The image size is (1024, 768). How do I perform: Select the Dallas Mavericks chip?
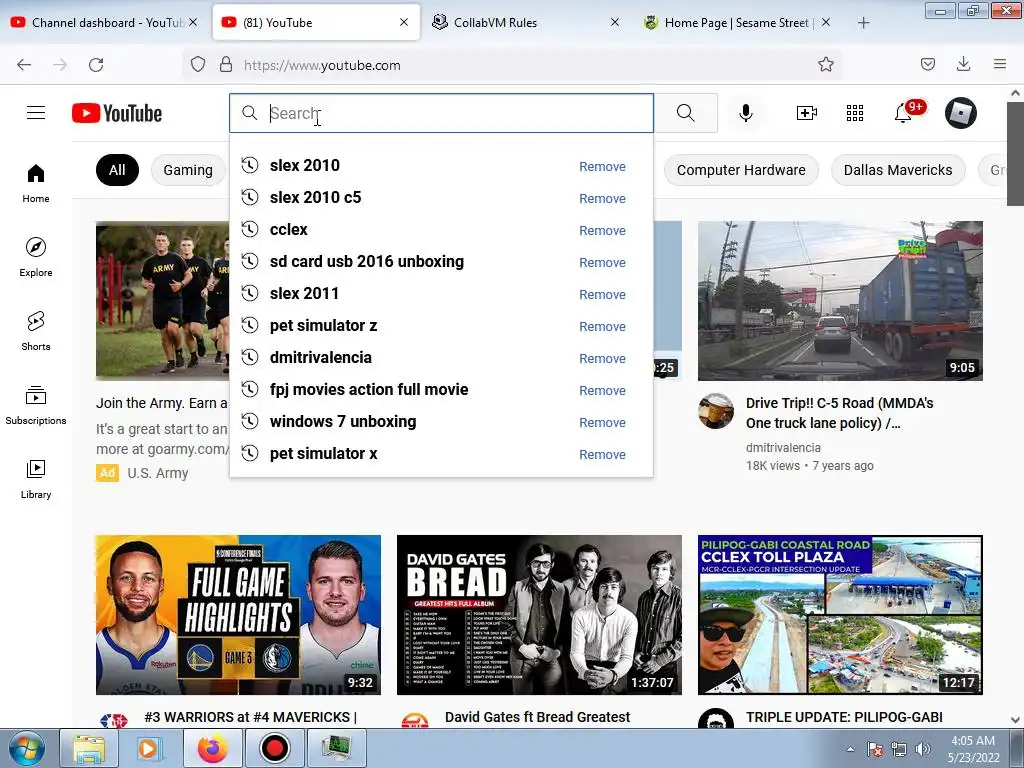pyautogui.click(x=898, y=170)
